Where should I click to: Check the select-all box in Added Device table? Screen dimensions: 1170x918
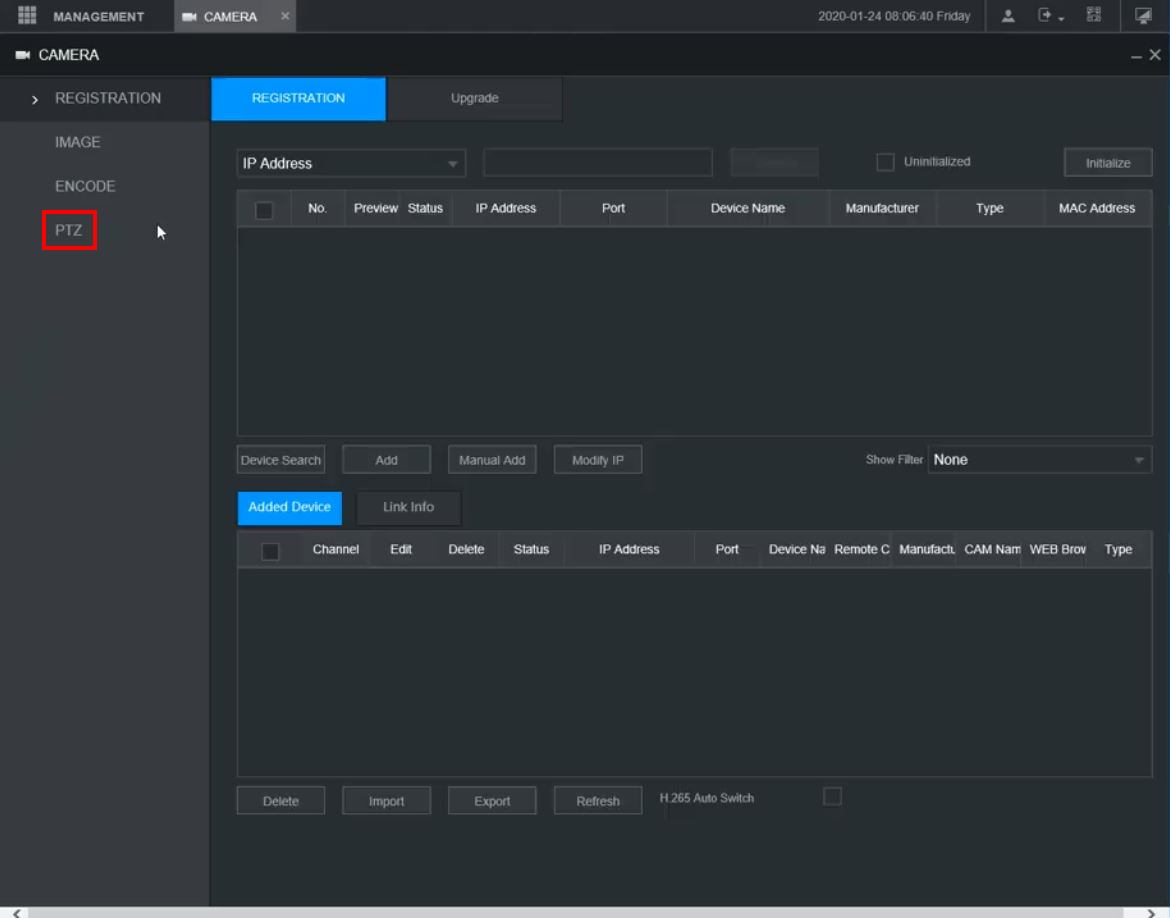270,550
